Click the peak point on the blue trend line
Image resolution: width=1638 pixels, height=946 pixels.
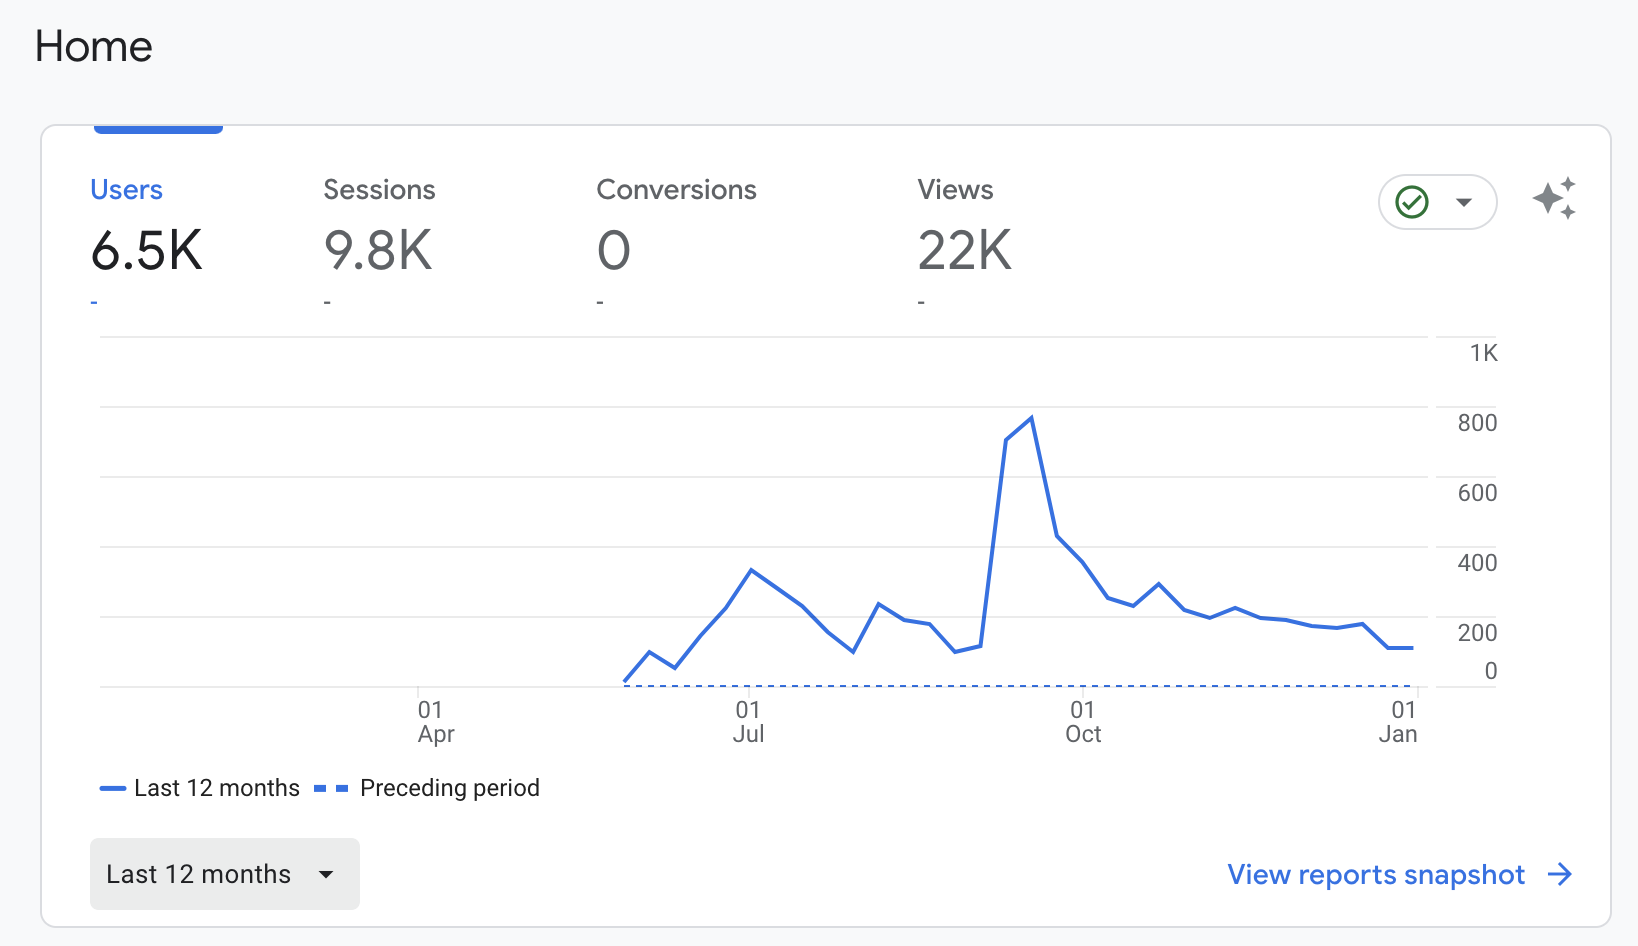point(1032,417)
